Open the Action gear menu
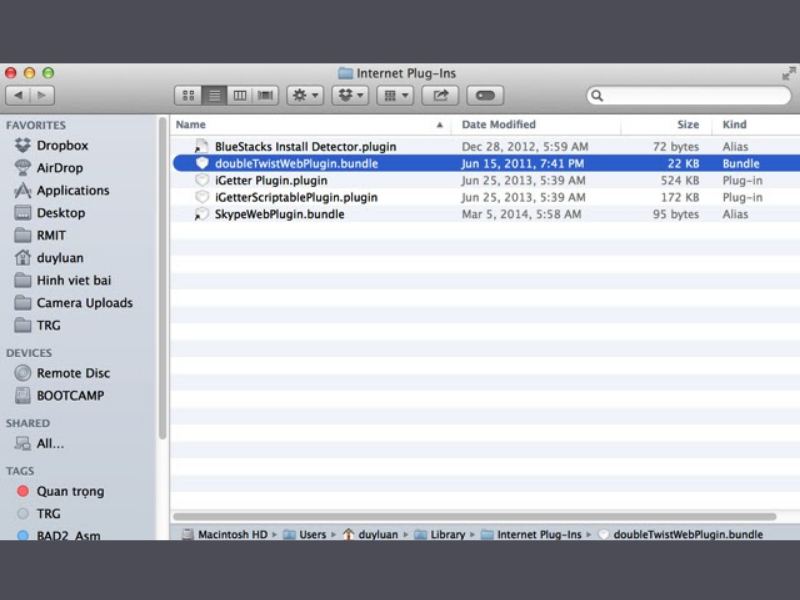 (305, 95)
